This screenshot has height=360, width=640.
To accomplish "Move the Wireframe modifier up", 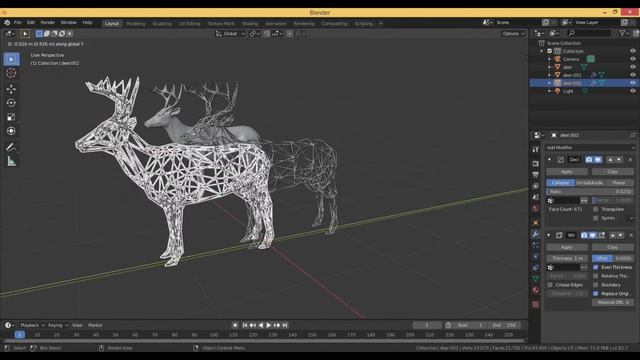I will pos(612,236).
